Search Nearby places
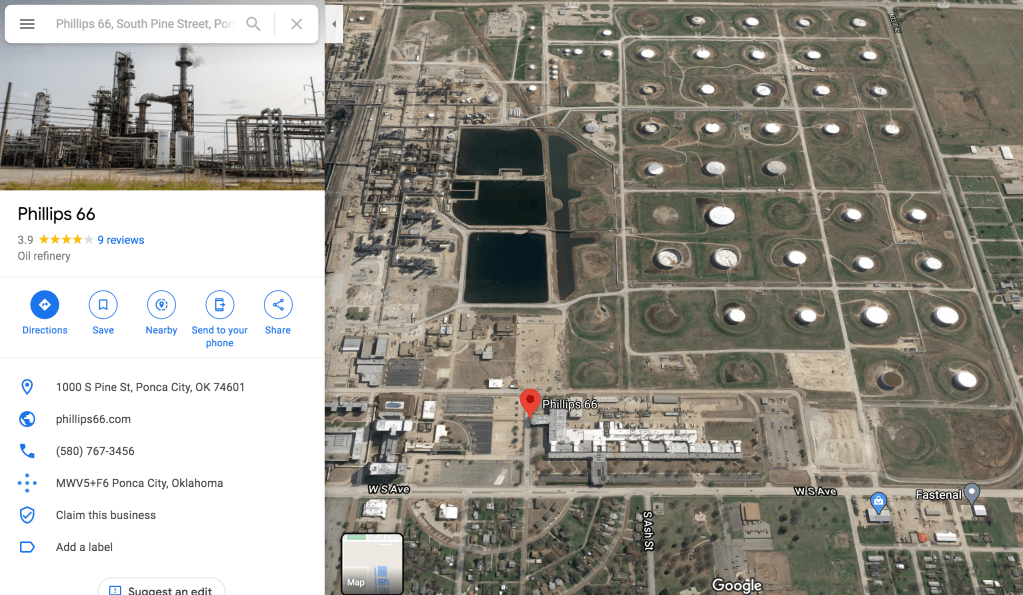 [161, 305]
